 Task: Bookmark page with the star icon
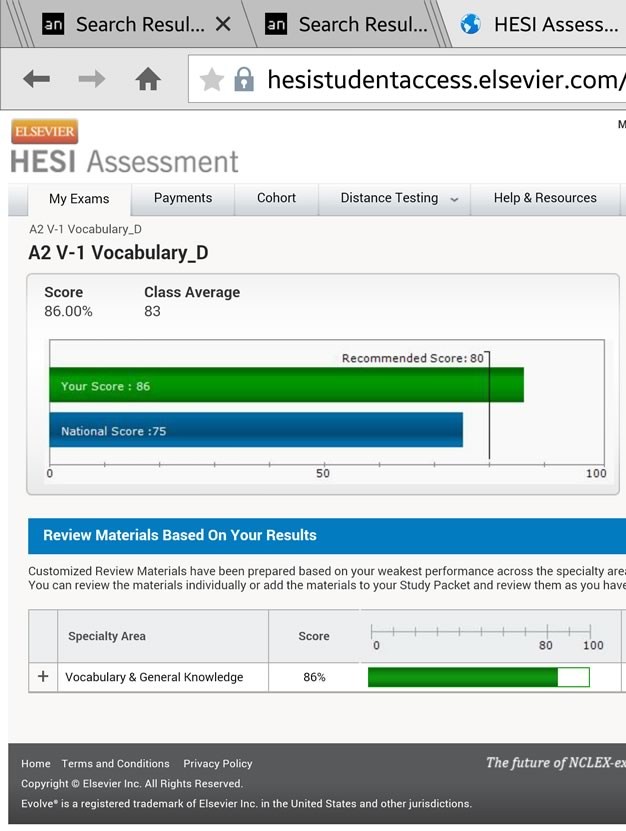[x=211, y=79]
